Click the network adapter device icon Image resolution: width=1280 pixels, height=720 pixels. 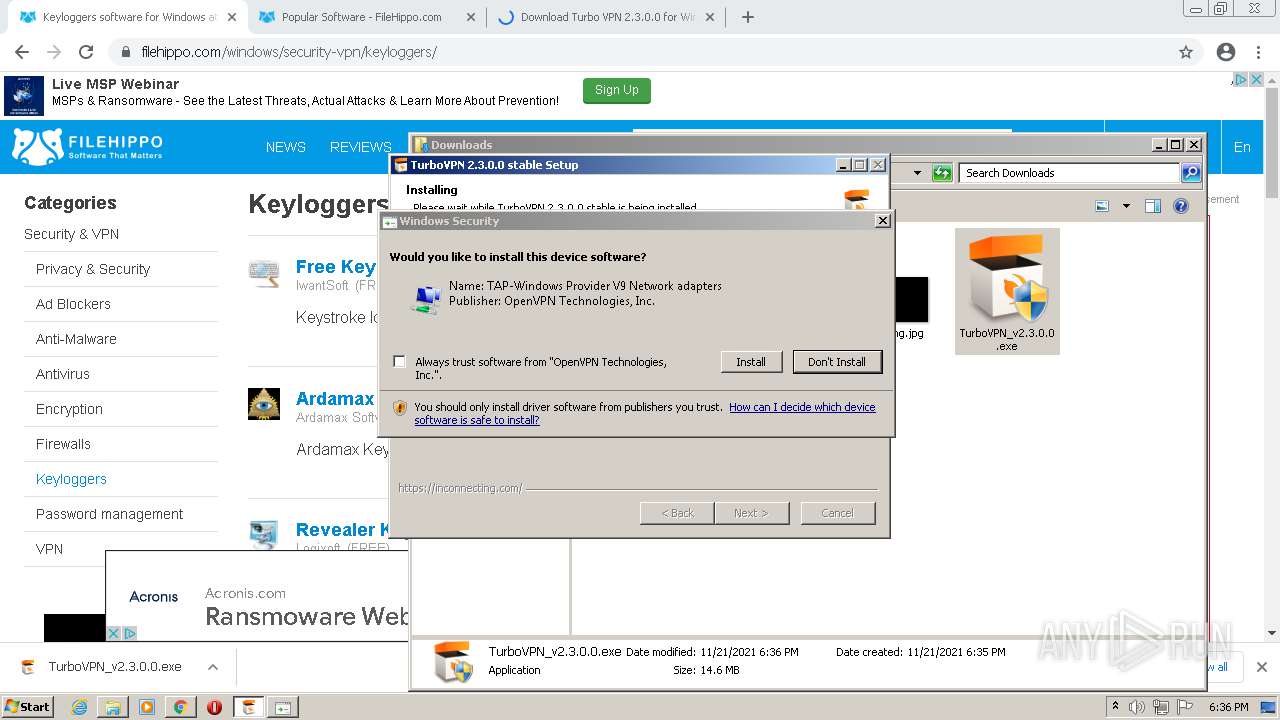tap(427, 298)
